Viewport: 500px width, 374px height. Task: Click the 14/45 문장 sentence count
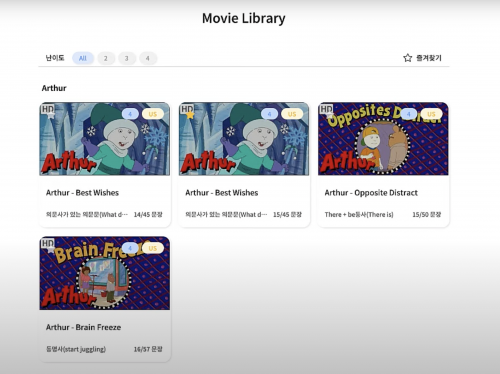(x=148, y=215)
